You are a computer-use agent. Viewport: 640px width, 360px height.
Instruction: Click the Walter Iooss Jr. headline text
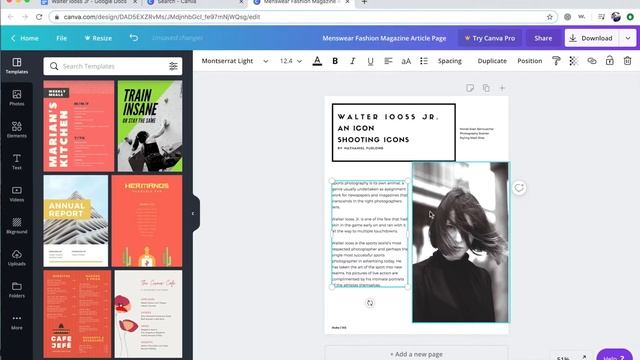pyautogui.click(x=388, y=117)
